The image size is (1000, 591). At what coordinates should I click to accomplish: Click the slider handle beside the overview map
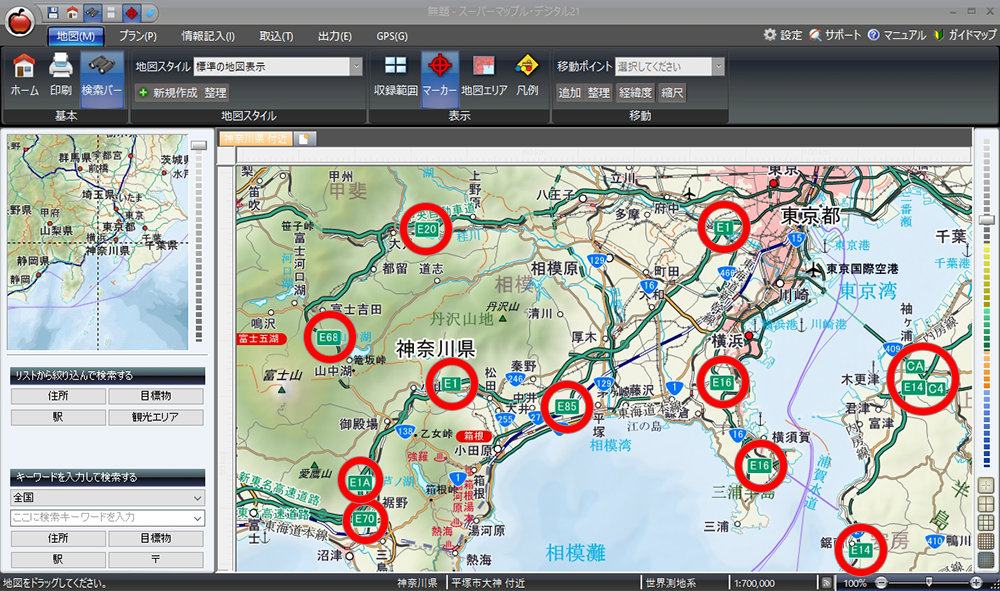point(199,145)
